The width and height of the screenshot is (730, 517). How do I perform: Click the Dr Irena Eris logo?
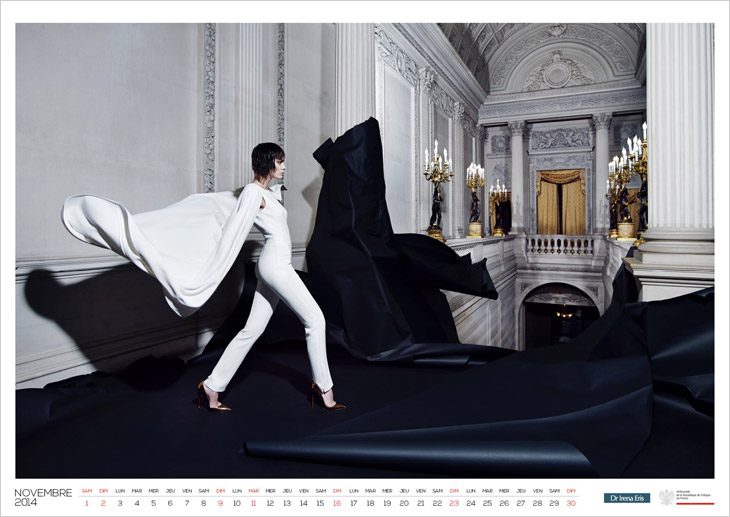point(627,497)
